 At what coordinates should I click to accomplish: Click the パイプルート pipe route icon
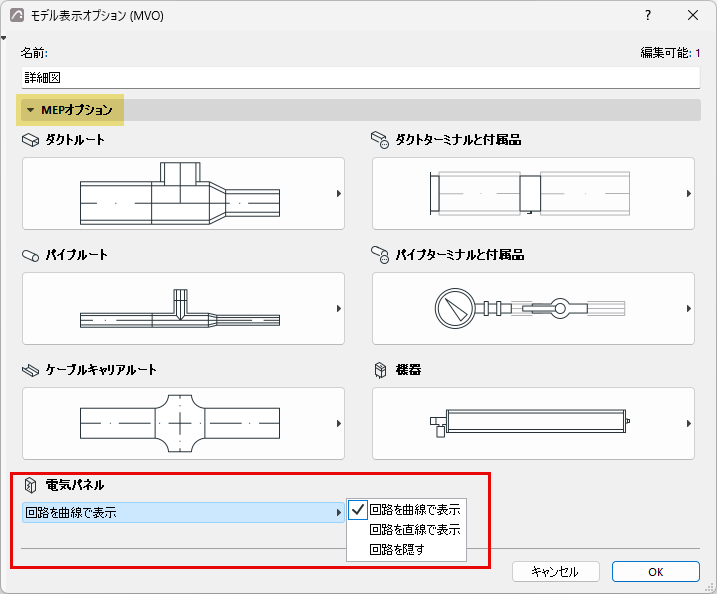pos(31,256)
